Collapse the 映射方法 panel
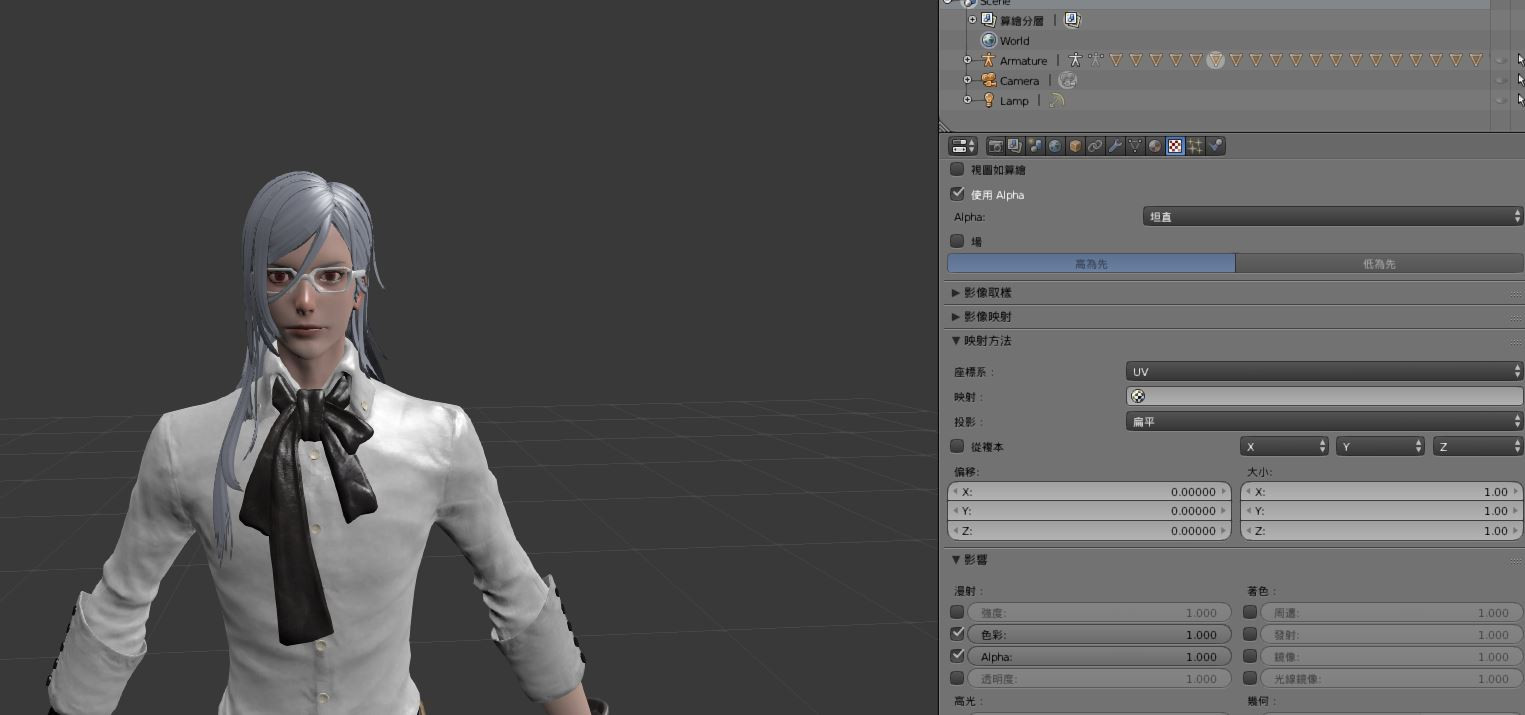Viewport: 1525px width, 715px height. 956,341
